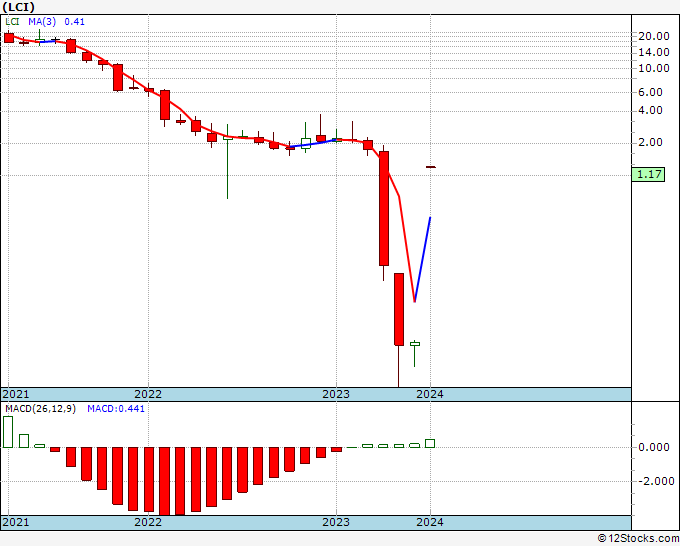Click the latest green MACD bar at 2024
Screen dimensions: 680x546
(430, 443)
